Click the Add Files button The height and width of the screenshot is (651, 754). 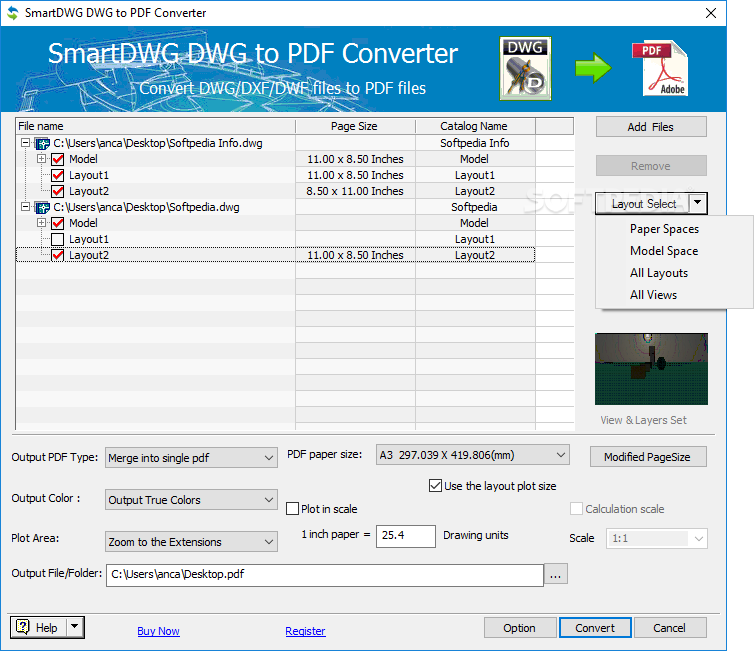point(651,127)
